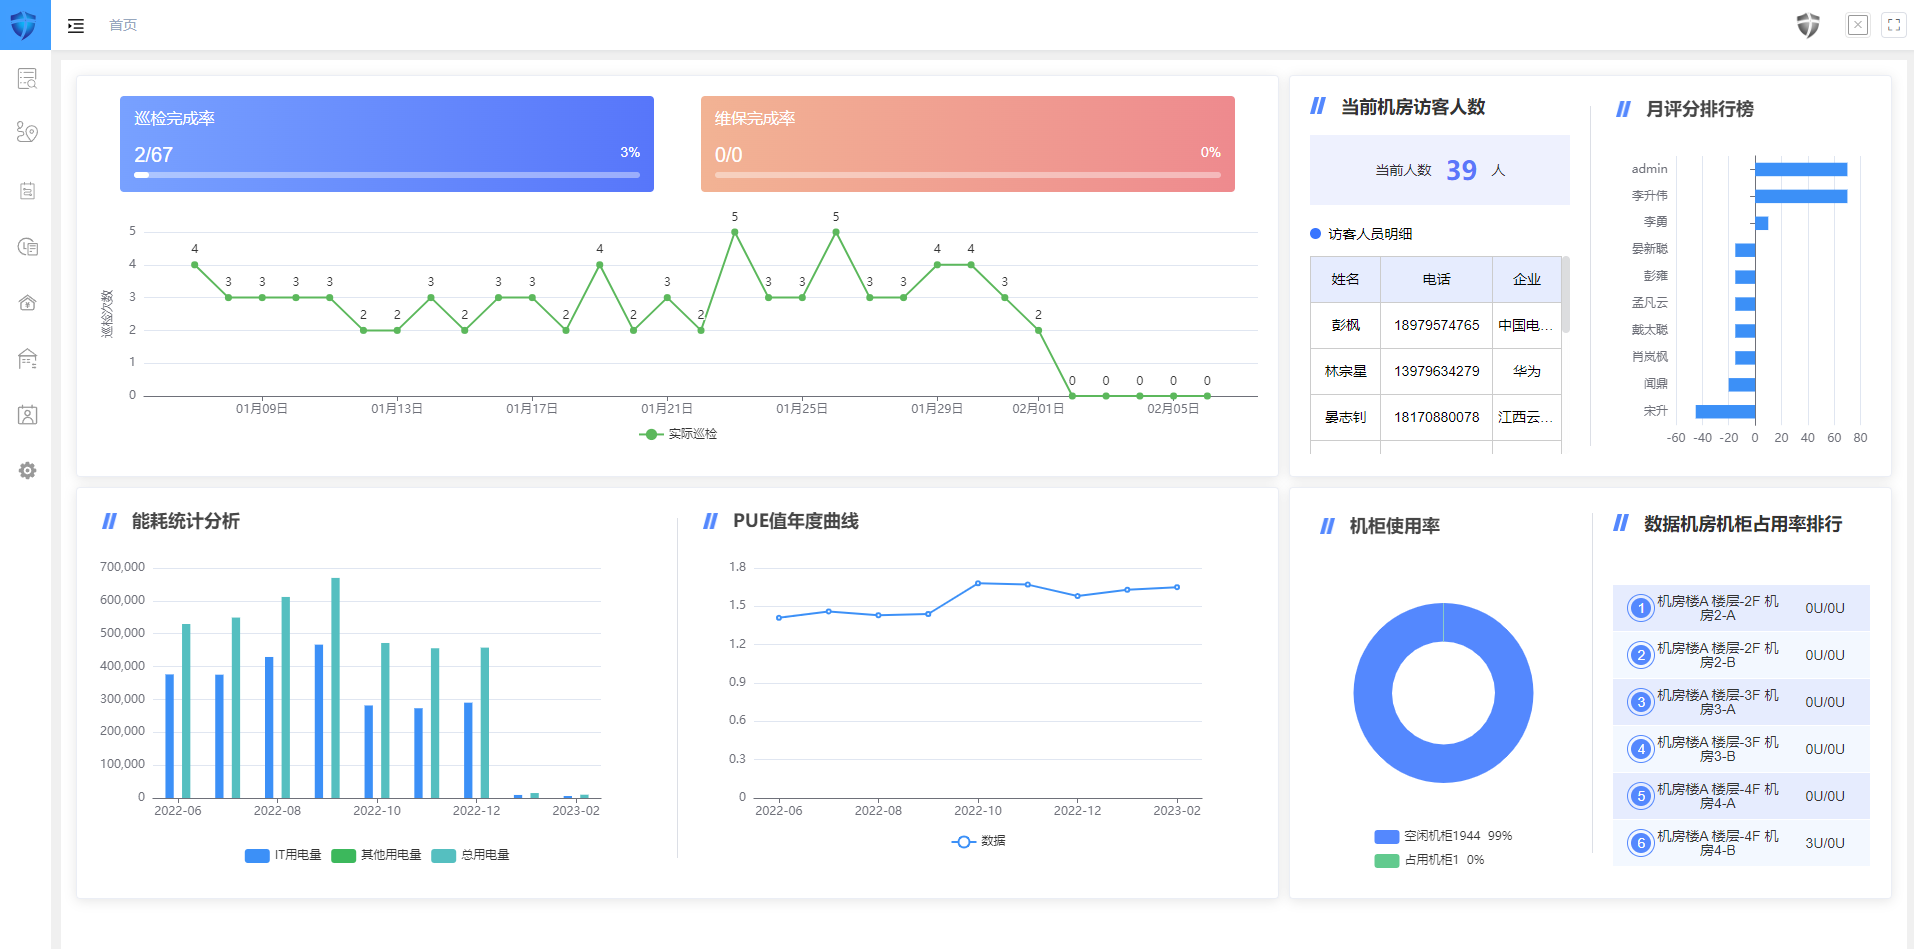Select the visitor name 林宗星
The image size is (1914, 949).
click(1345, 371)
